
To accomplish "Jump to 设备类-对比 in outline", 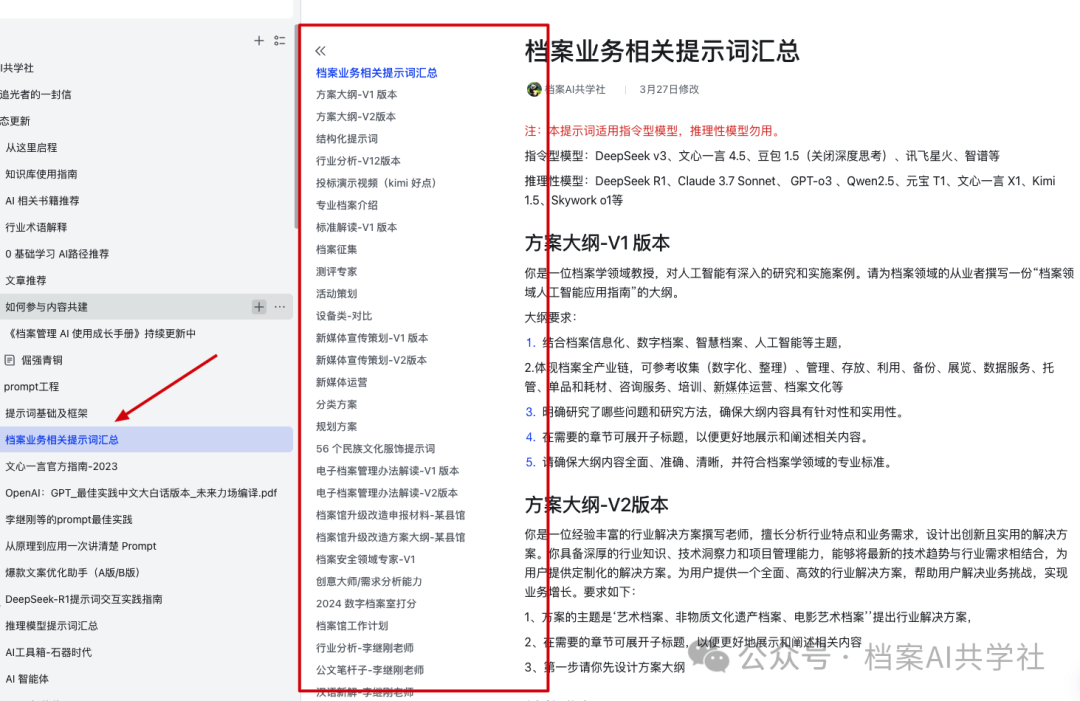I will point(344,315).
